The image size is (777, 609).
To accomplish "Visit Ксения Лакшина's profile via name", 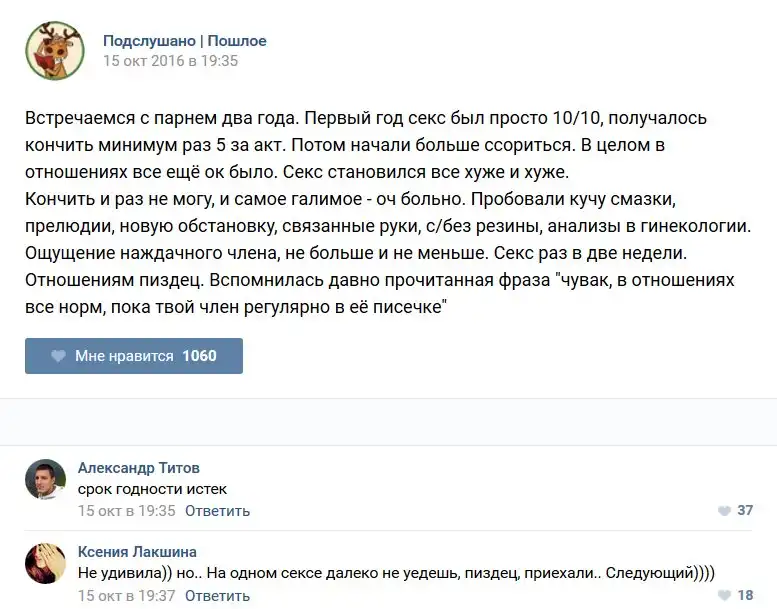I will click(137, 552).
